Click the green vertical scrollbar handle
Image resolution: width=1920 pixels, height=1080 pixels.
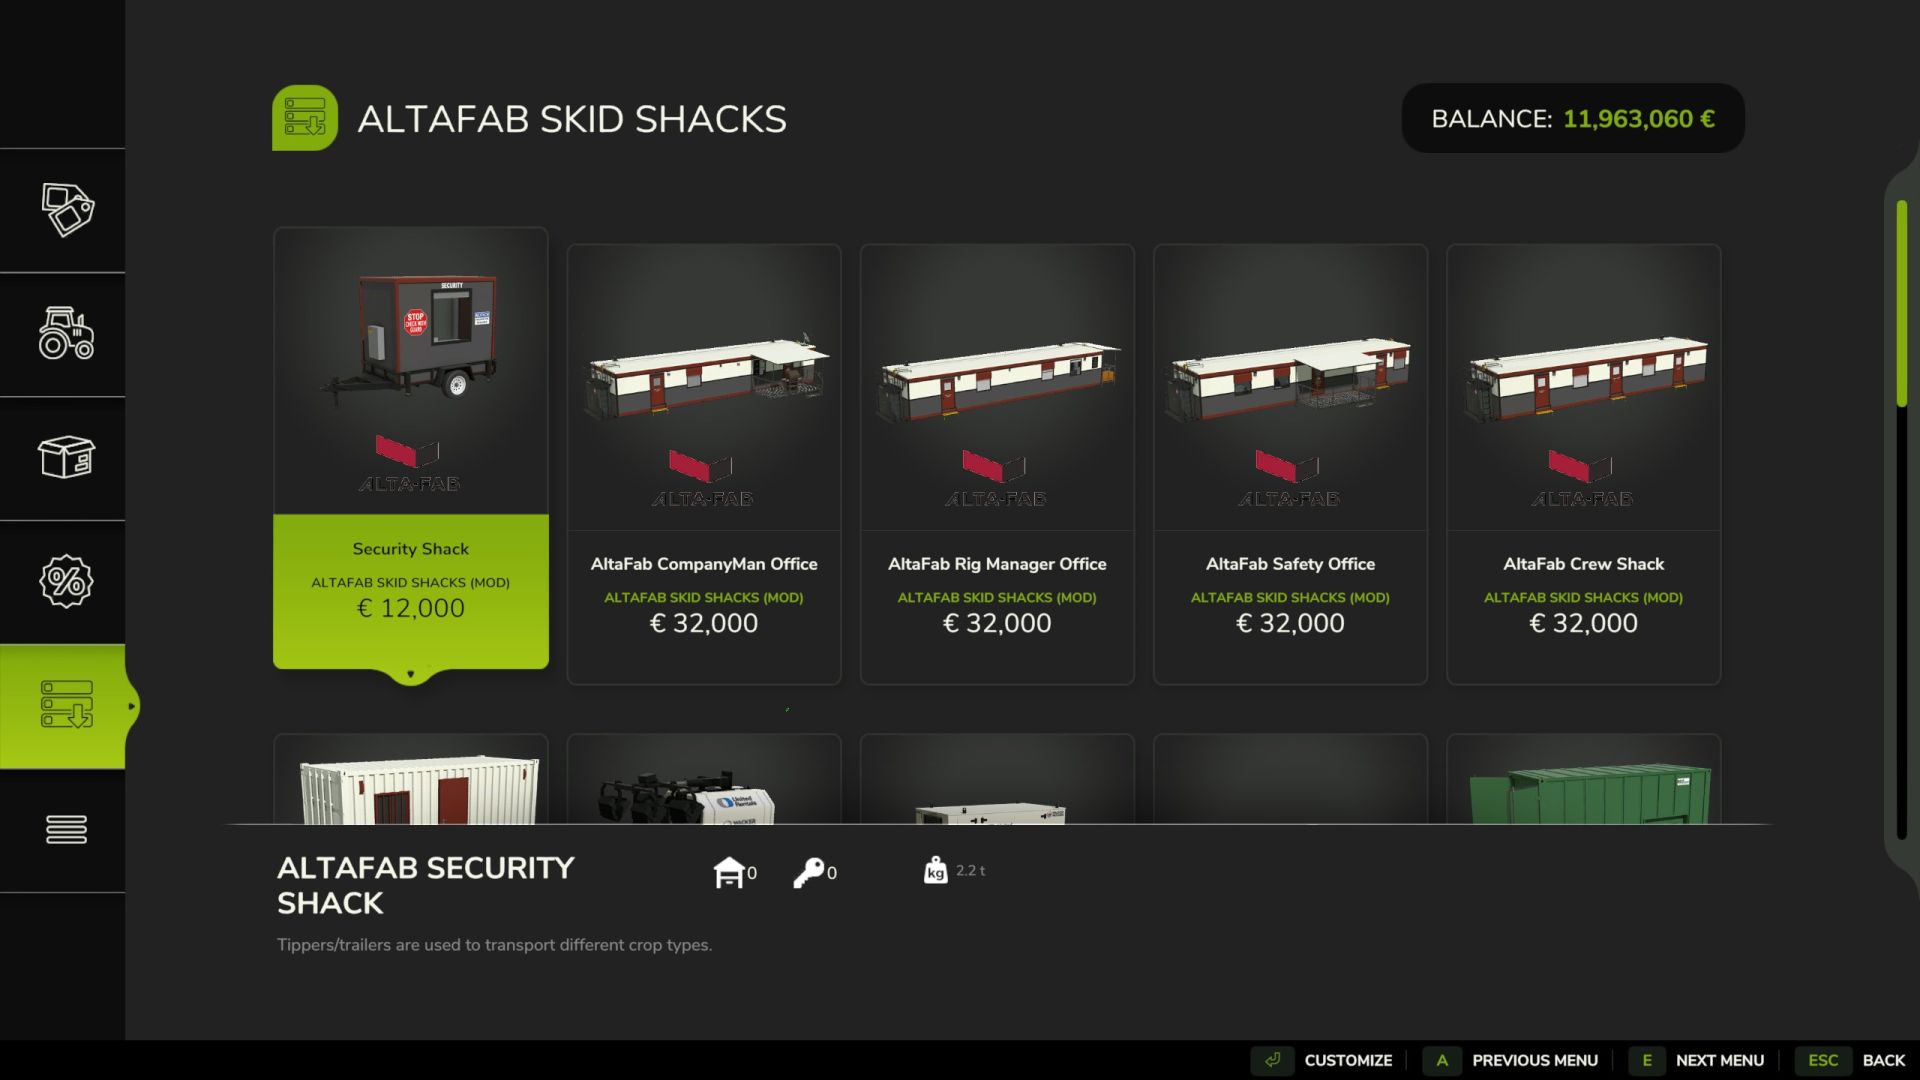(x=1902, y=303)
